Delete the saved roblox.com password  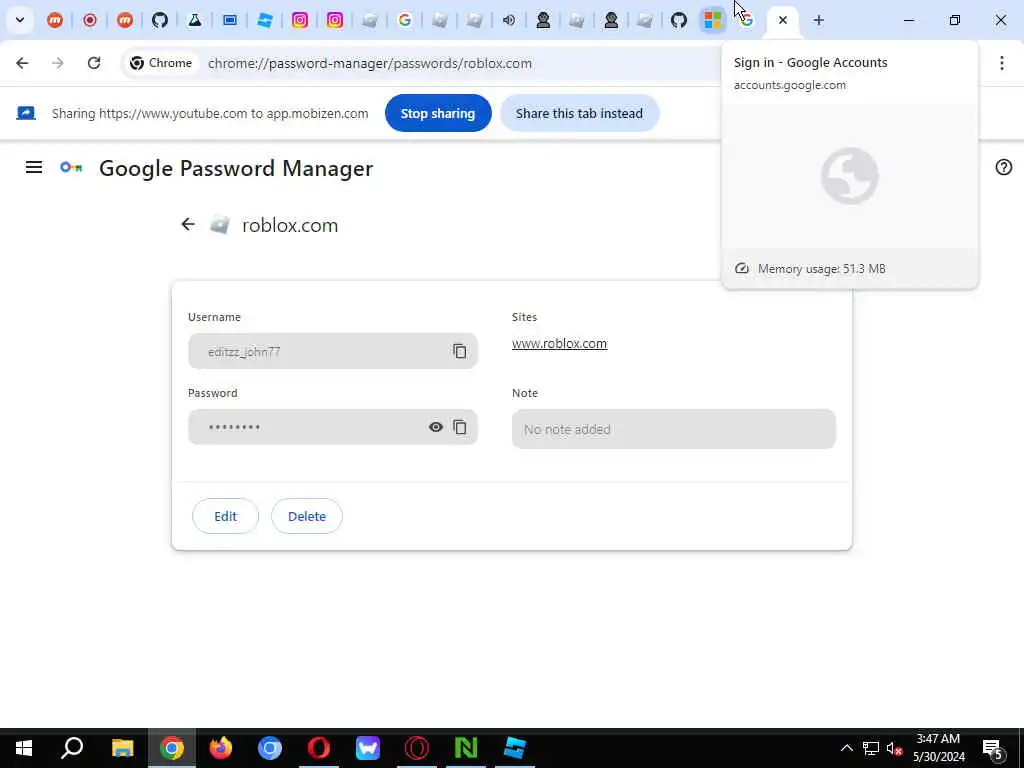coord(307,516)
